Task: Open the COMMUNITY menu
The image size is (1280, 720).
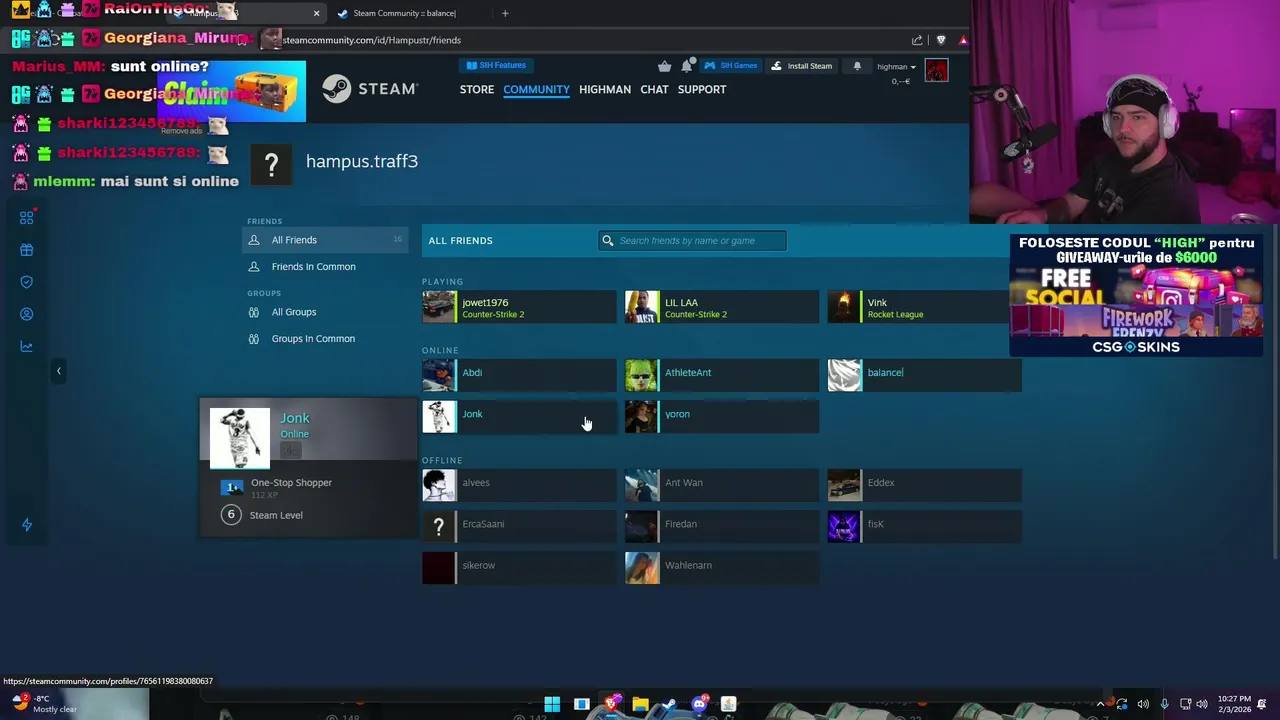Action: tap(536, 89)
